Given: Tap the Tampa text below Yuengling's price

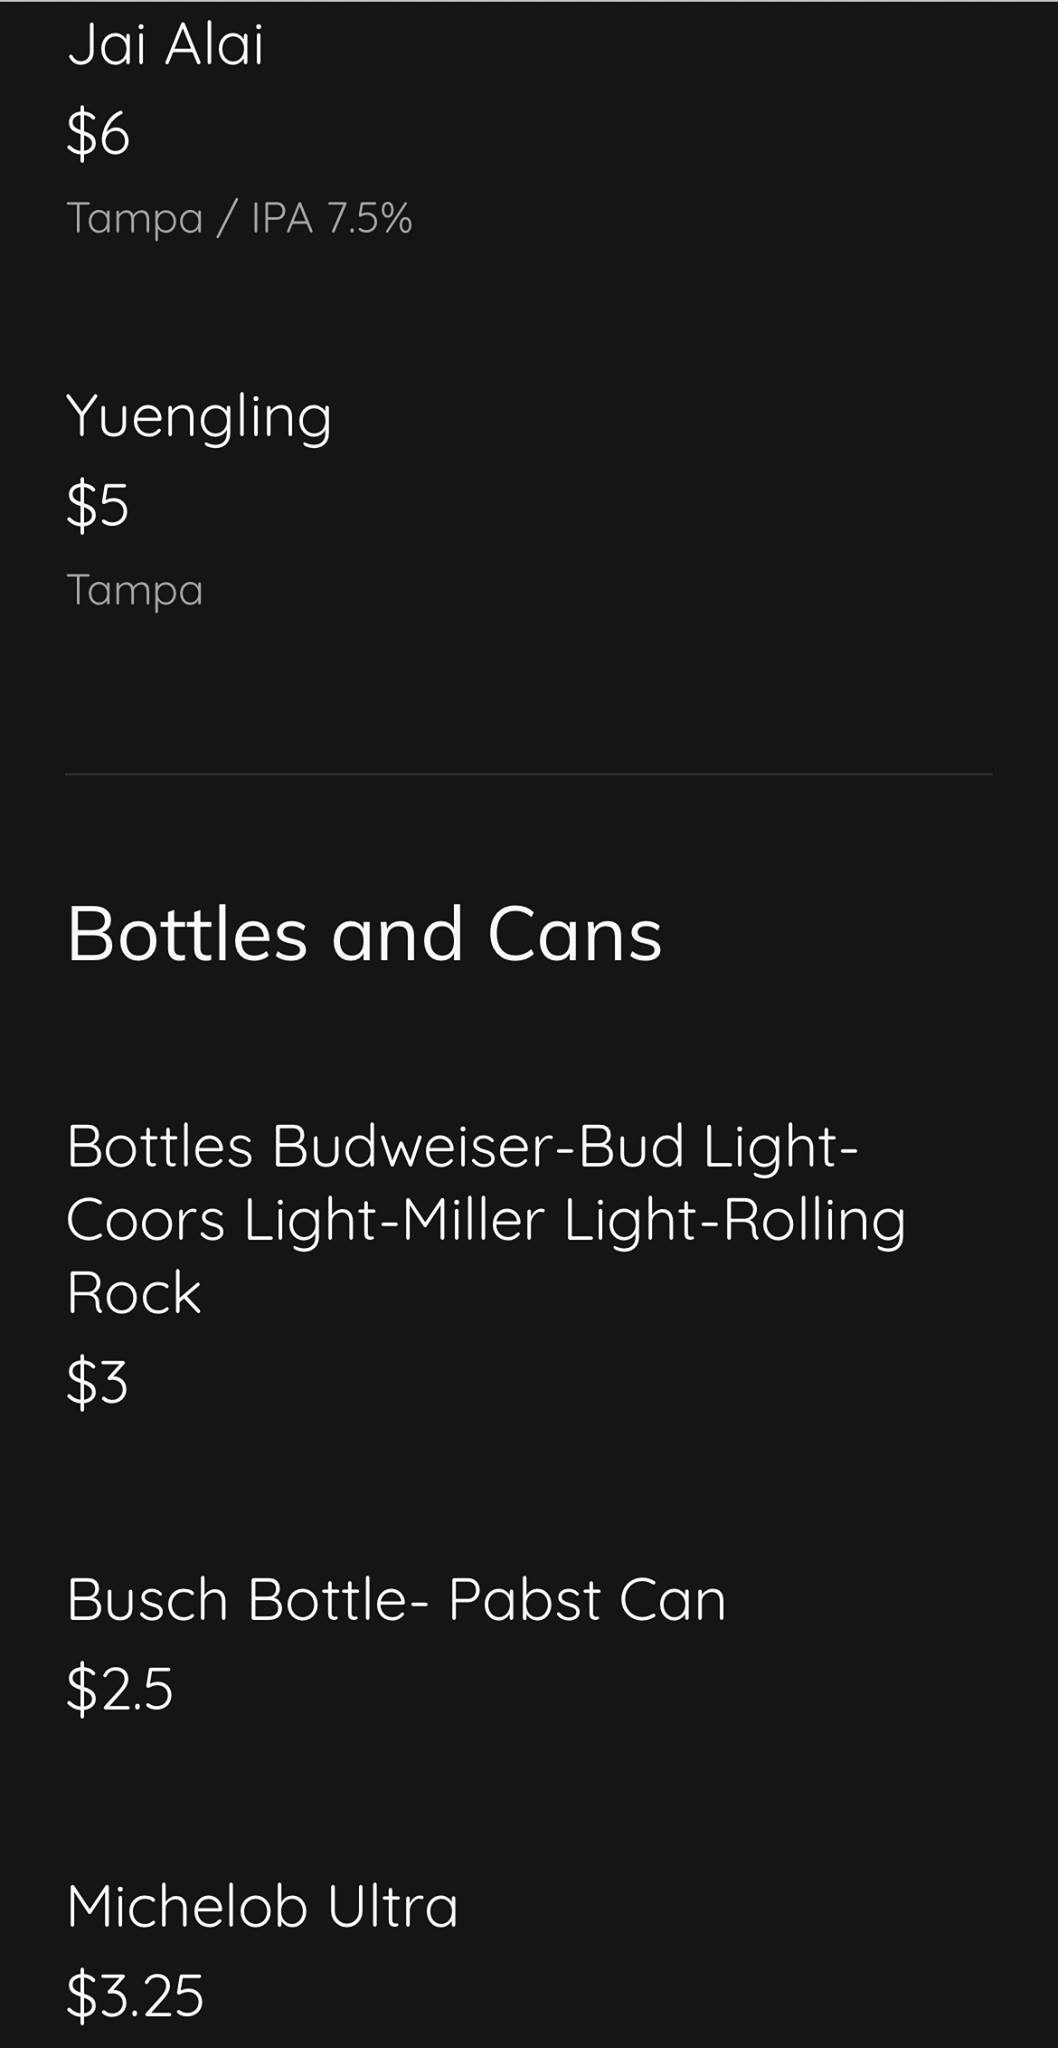Looking at the screenshot, I should tap(135, 590).
